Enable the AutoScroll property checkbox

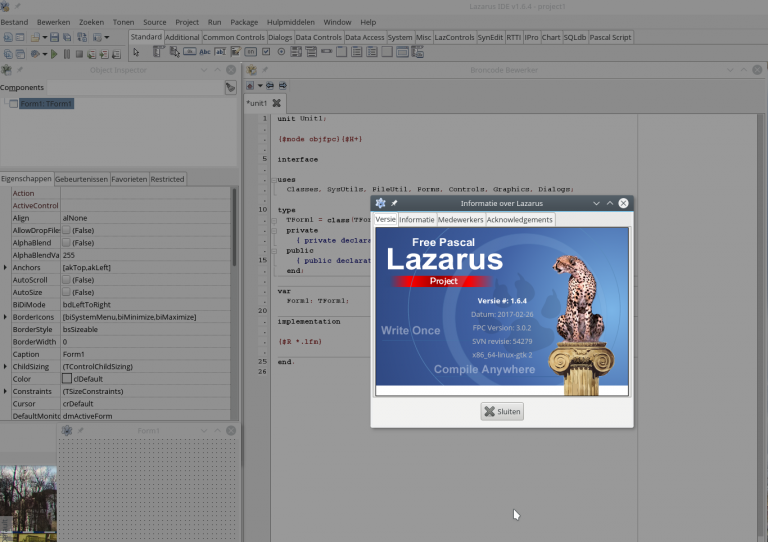[x=67, y=279]
